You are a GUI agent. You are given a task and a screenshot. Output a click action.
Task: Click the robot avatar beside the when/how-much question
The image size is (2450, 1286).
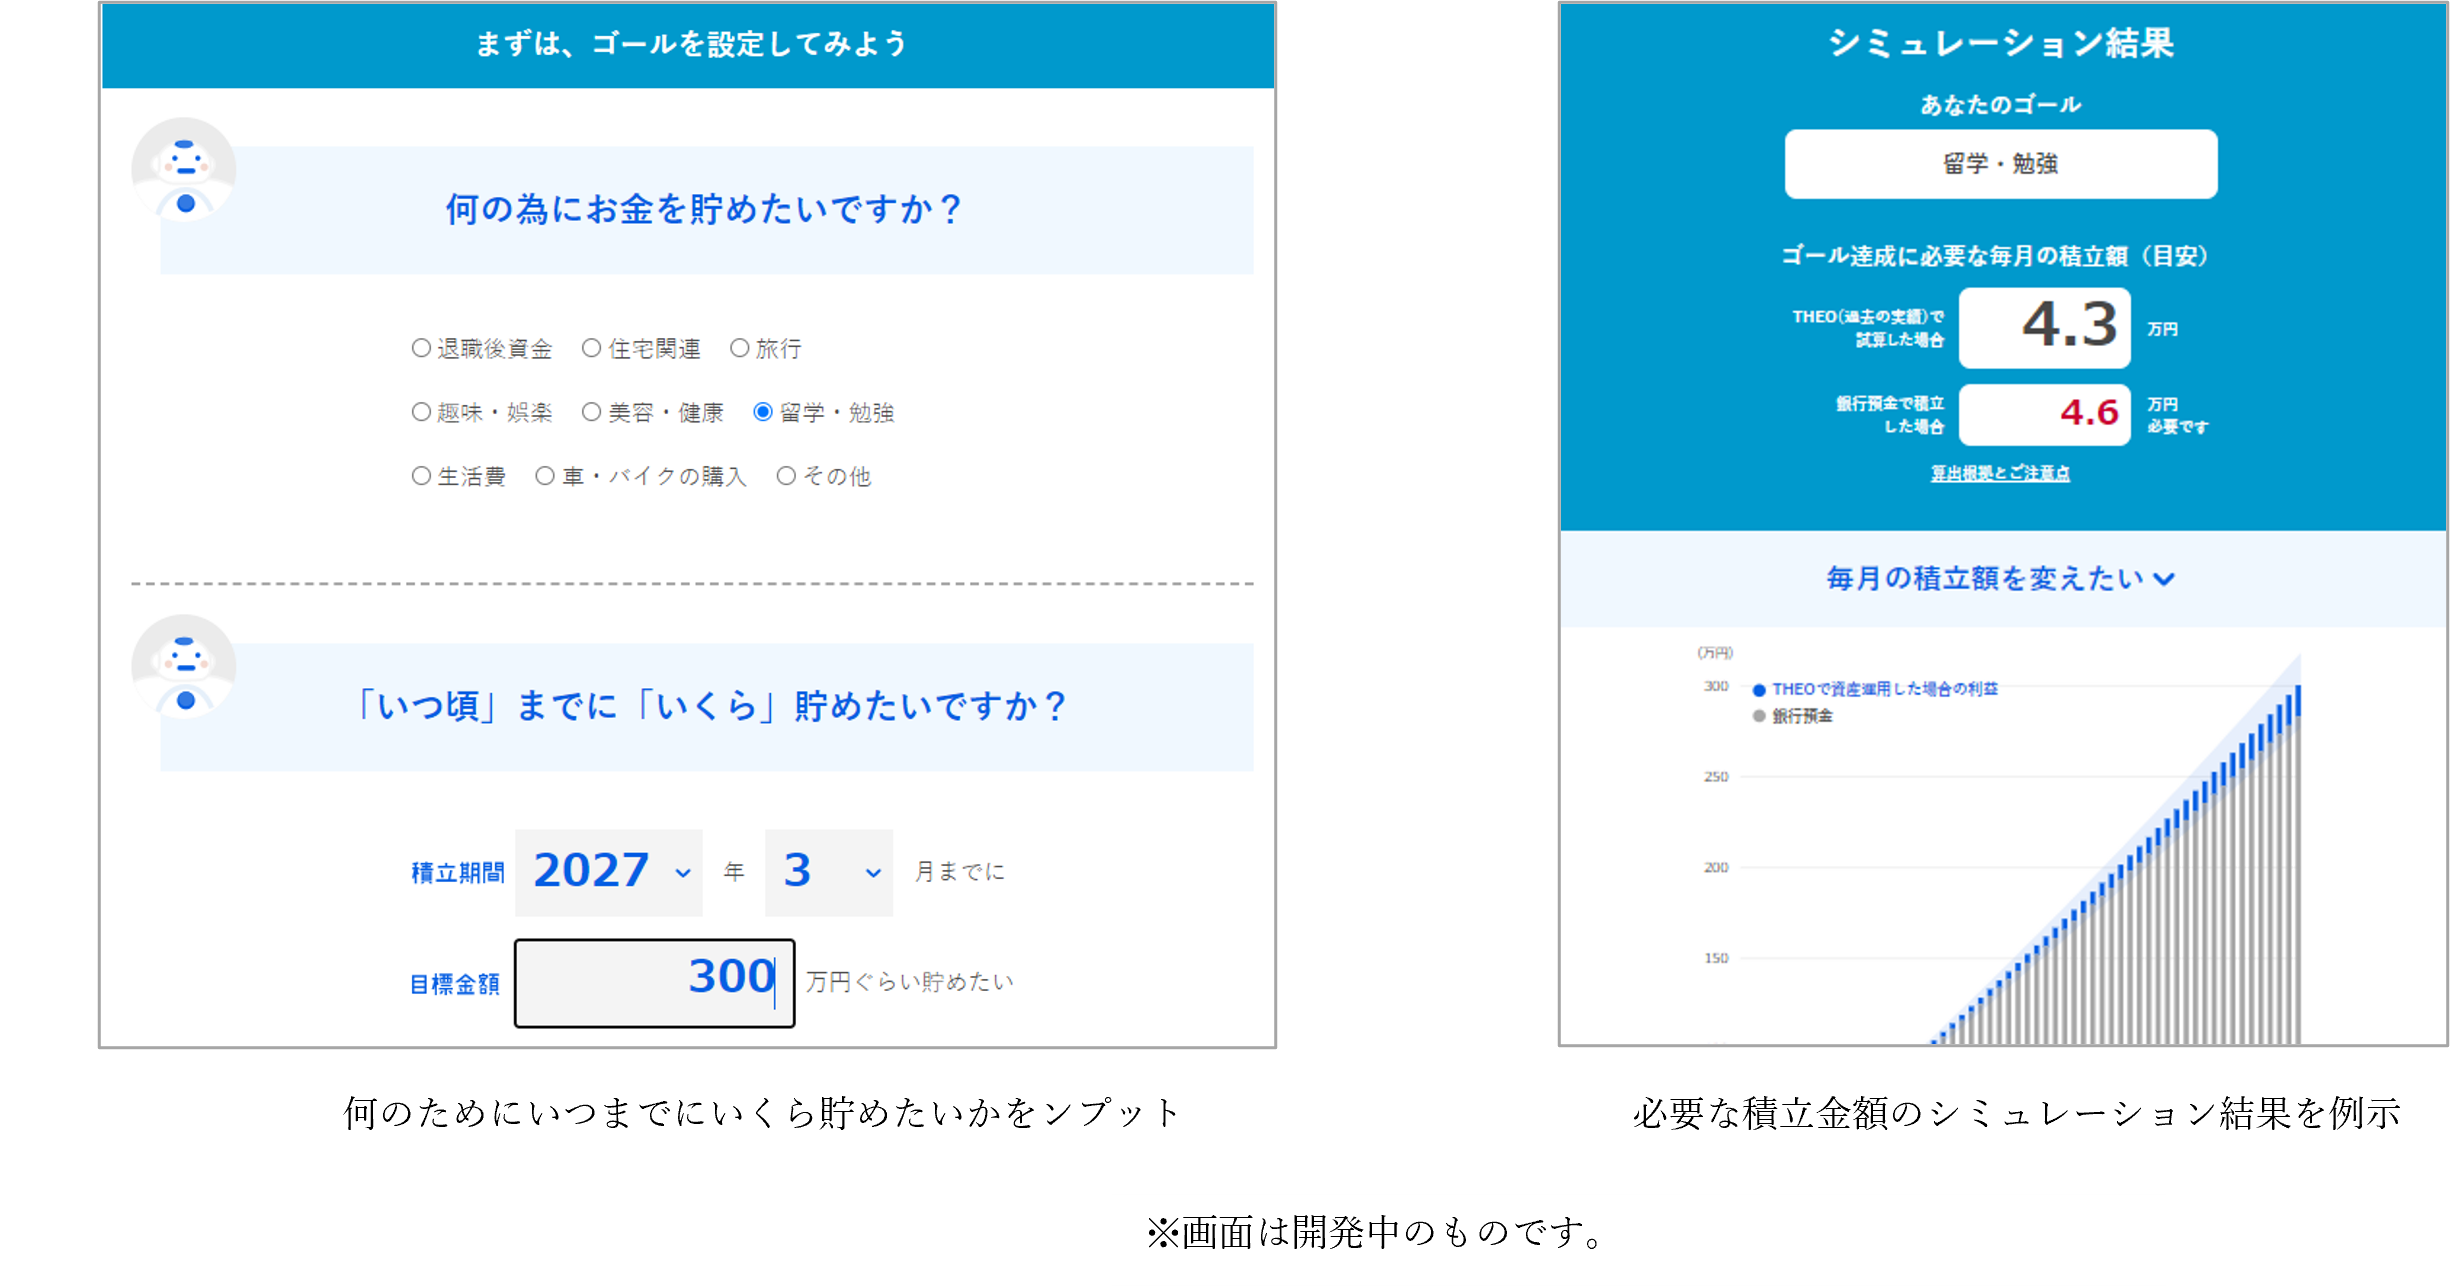coord(184,667)
